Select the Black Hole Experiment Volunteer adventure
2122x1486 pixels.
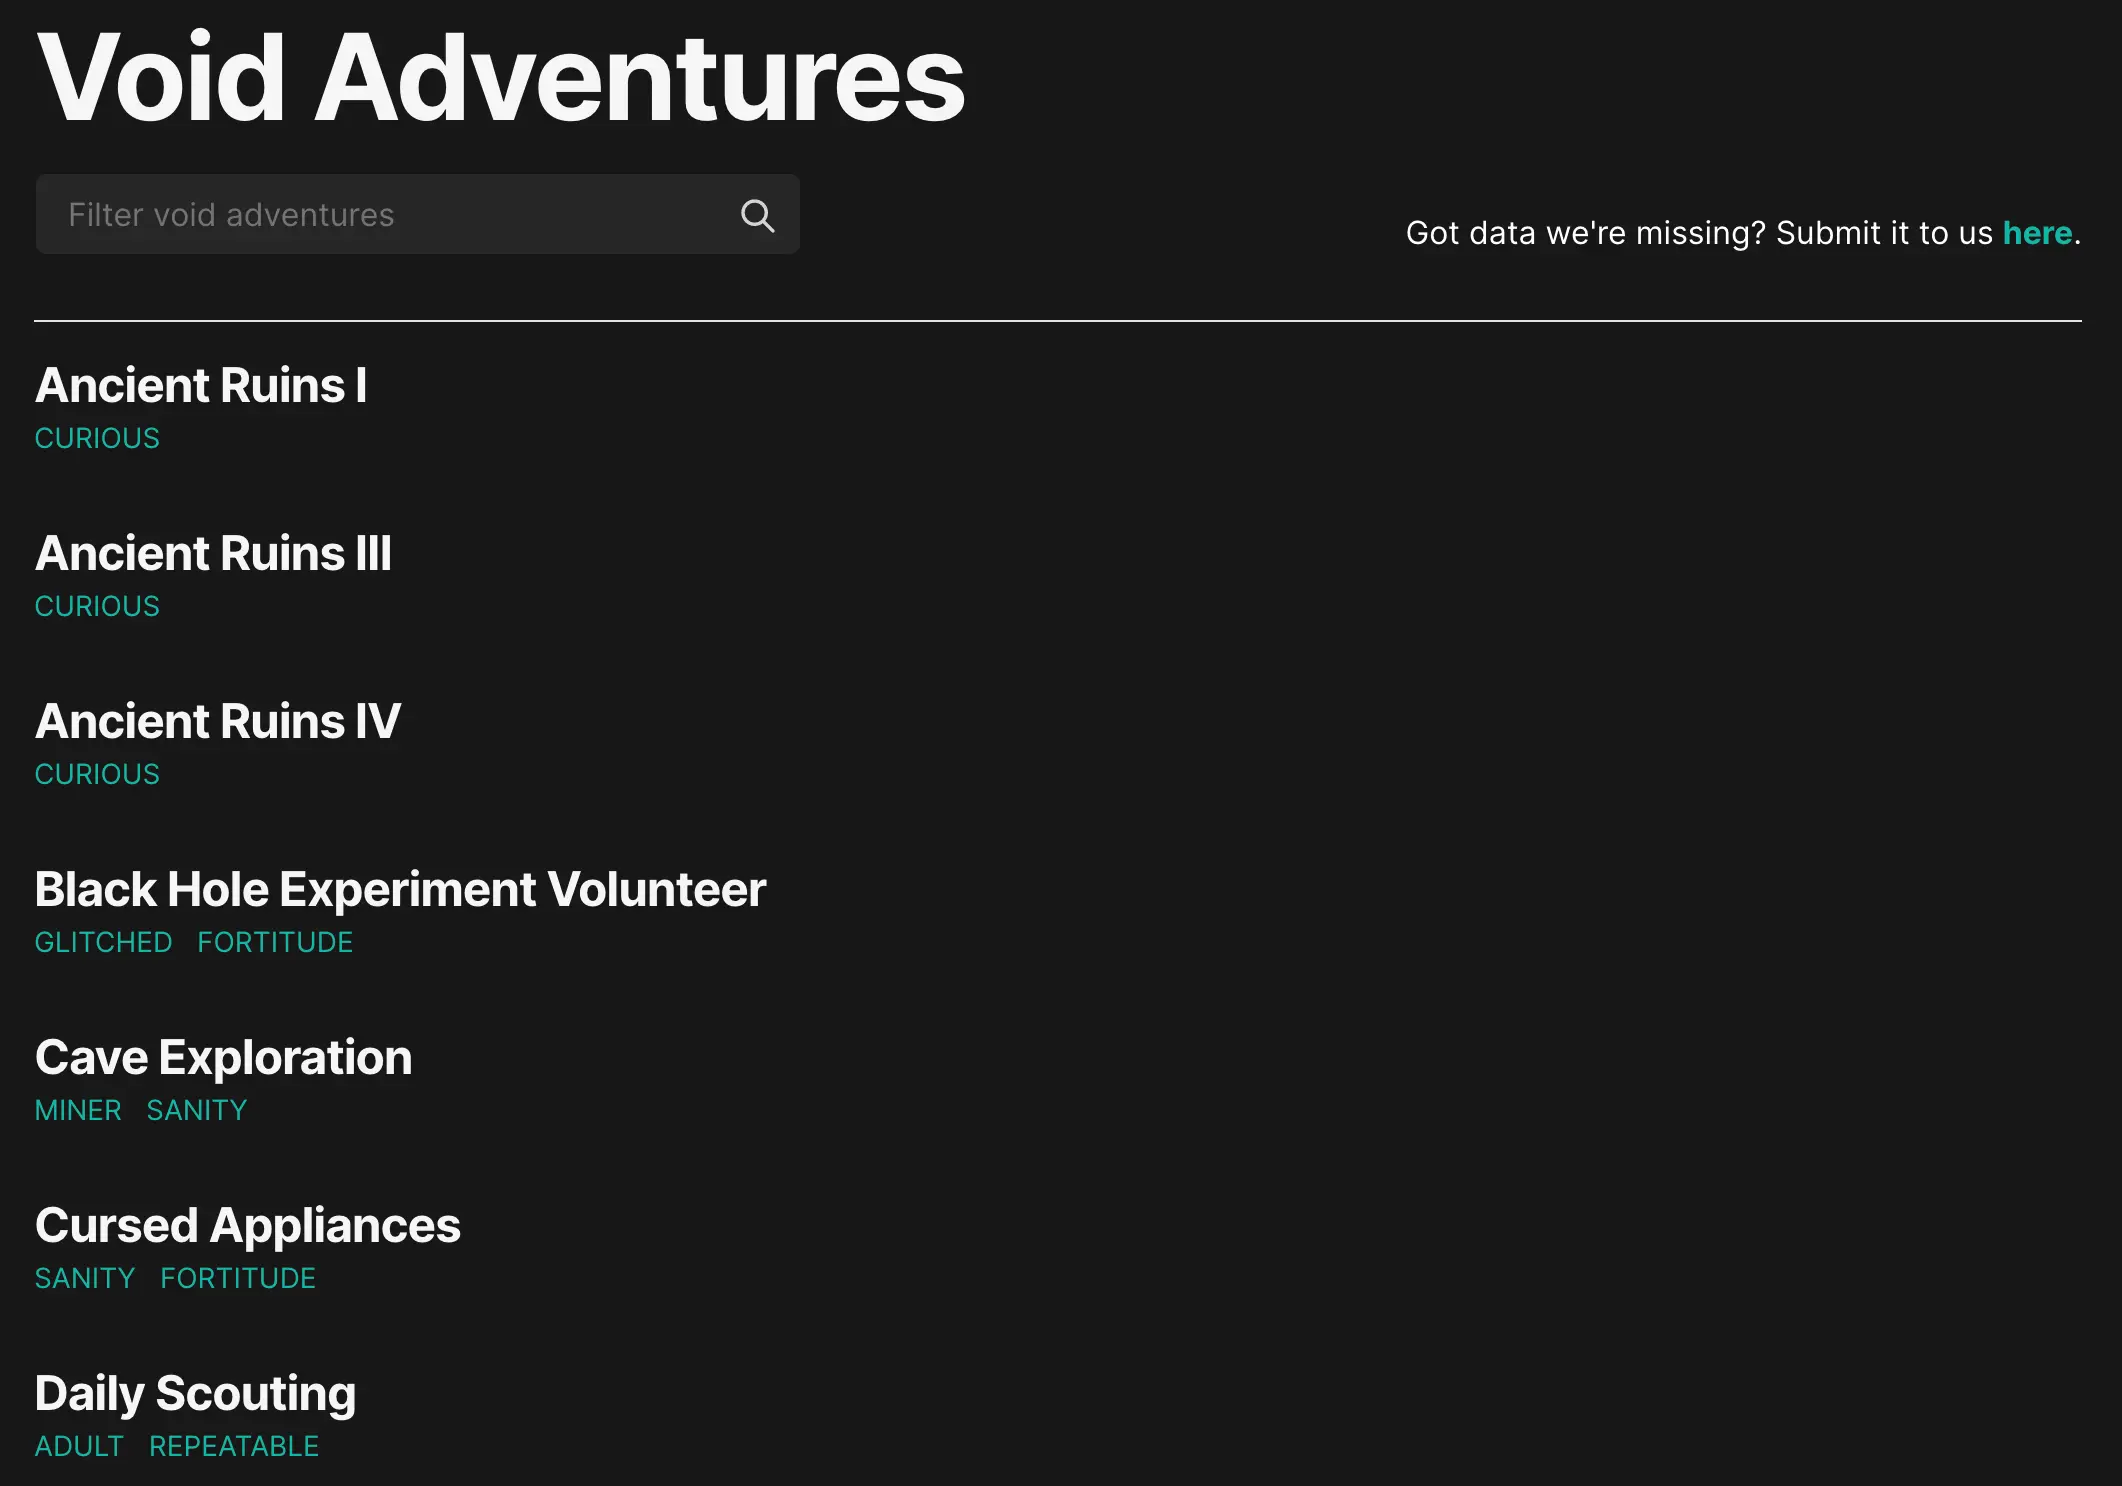[x=400, y=890]
